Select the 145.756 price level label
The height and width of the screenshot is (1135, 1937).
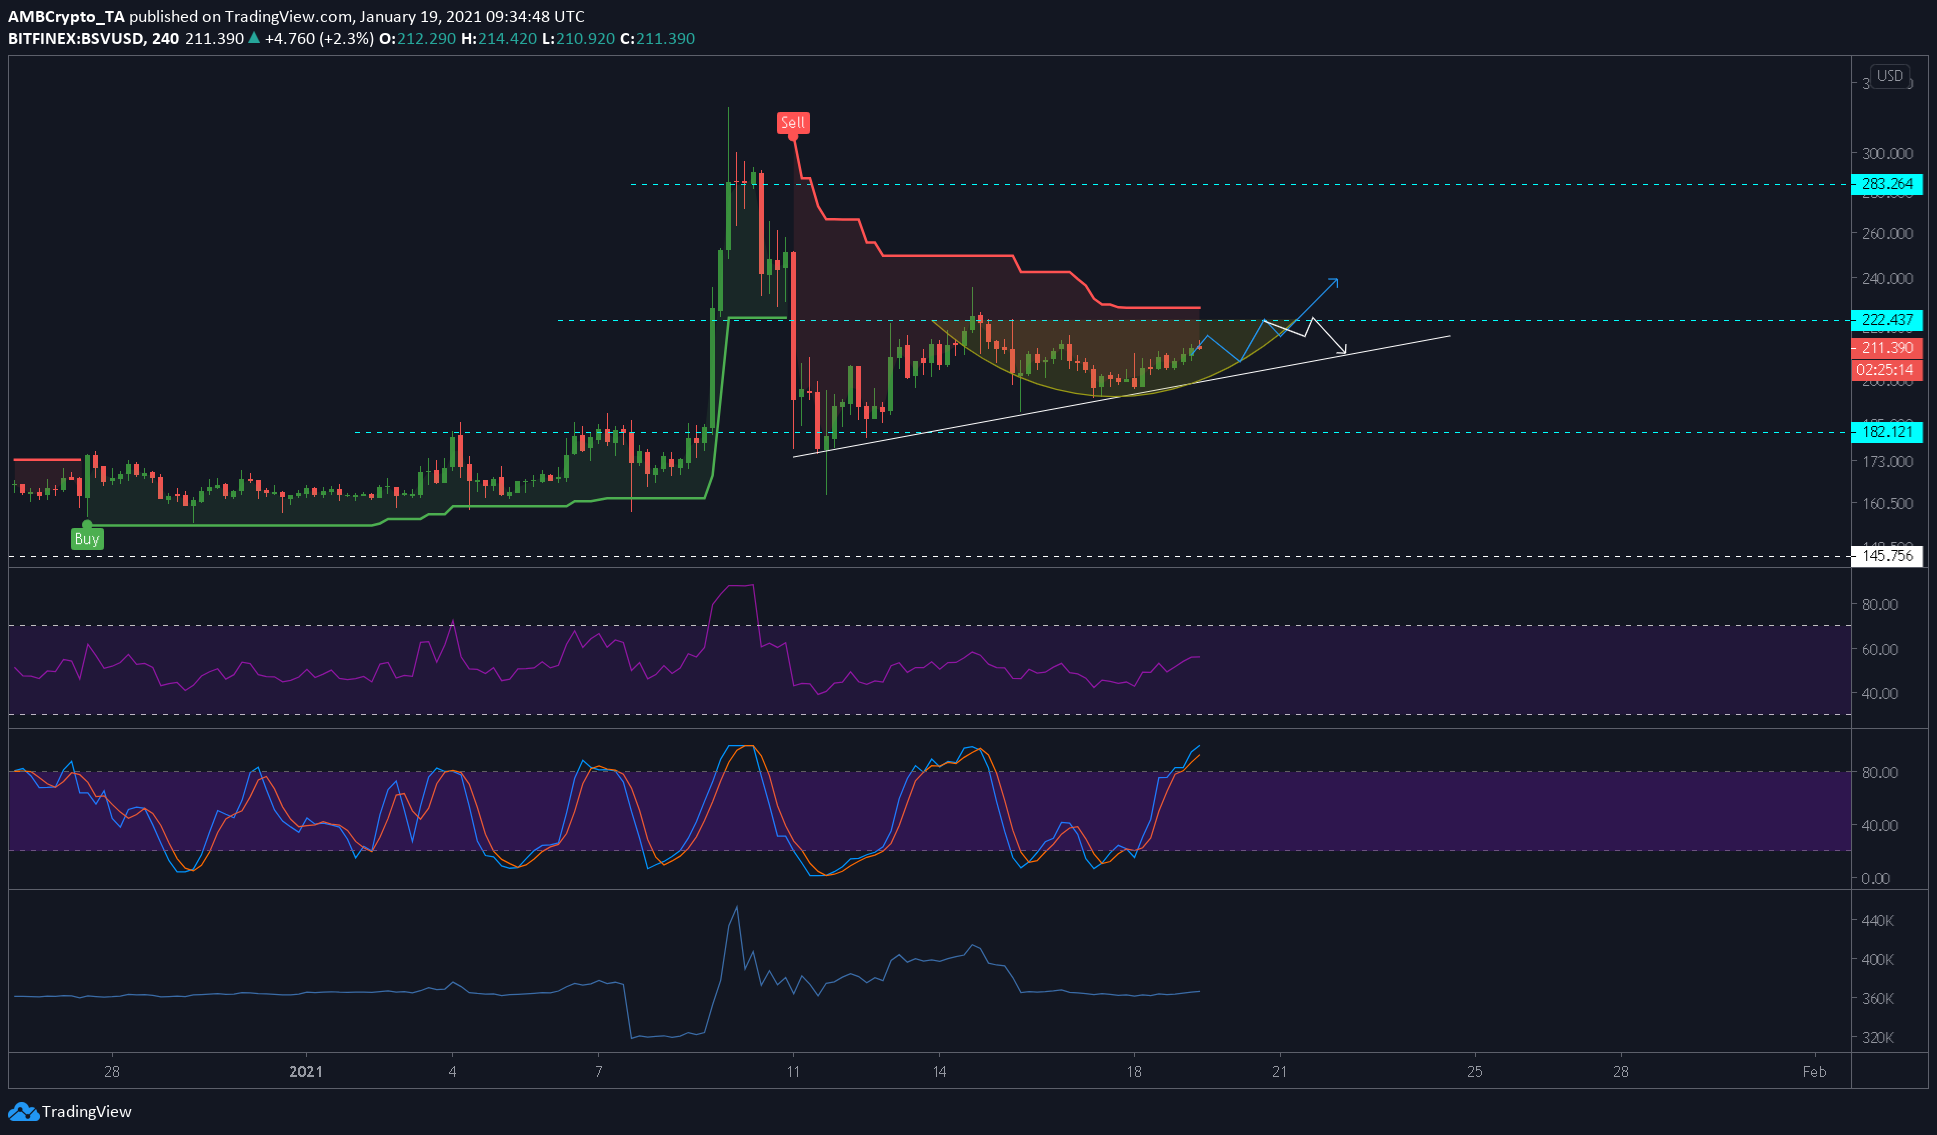[1887, 556]
